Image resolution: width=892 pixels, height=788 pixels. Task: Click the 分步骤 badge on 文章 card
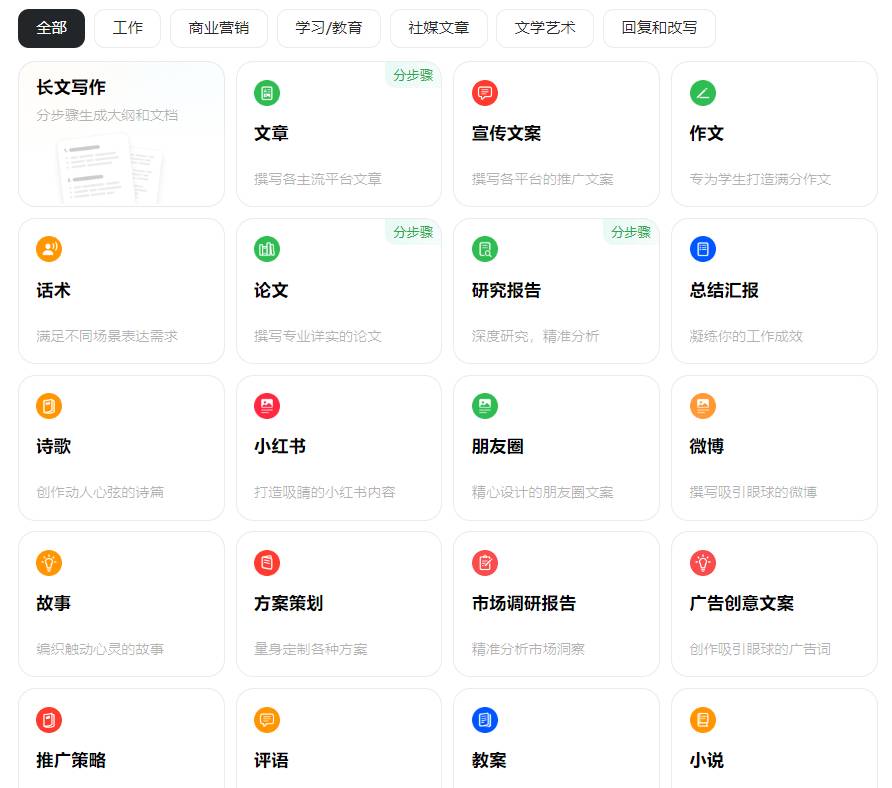click(x=413, y=75)
